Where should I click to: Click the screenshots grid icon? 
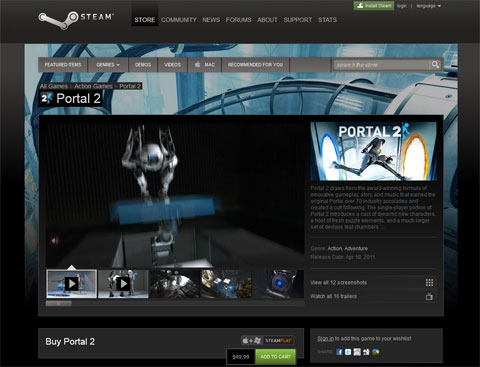429,282
